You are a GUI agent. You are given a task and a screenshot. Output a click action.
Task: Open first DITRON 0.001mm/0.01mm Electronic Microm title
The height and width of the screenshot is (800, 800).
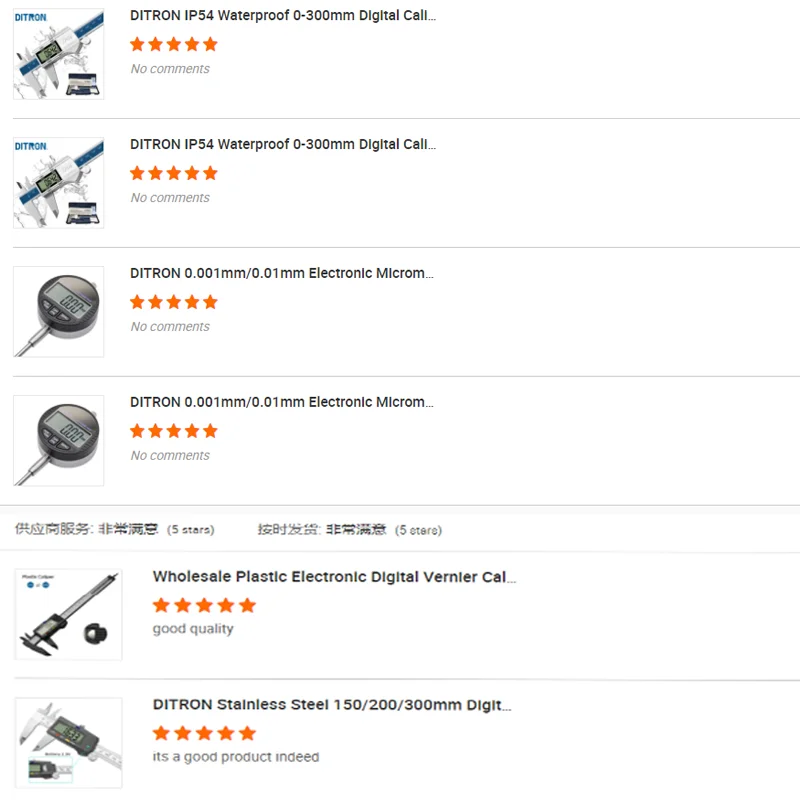point(282,273)
